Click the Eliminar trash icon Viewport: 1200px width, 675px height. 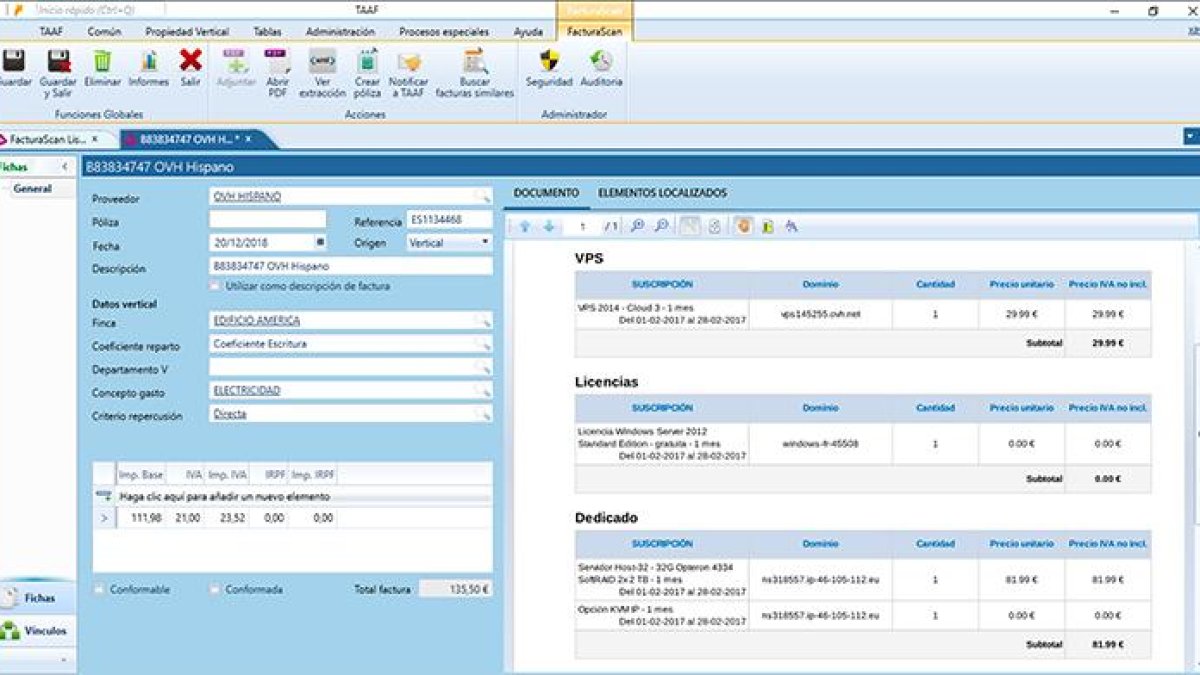(102, 63)
